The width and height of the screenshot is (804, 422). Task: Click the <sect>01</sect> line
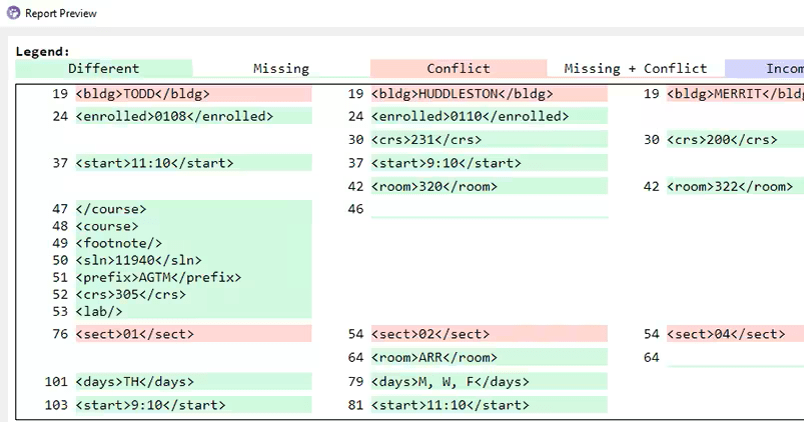pos(193,334)
